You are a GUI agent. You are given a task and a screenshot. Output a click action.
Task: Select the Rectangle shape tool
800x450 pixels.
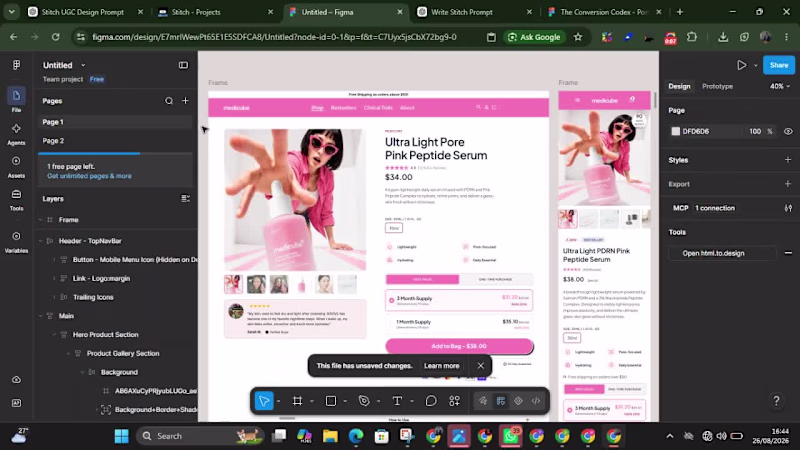coord(331,401)
